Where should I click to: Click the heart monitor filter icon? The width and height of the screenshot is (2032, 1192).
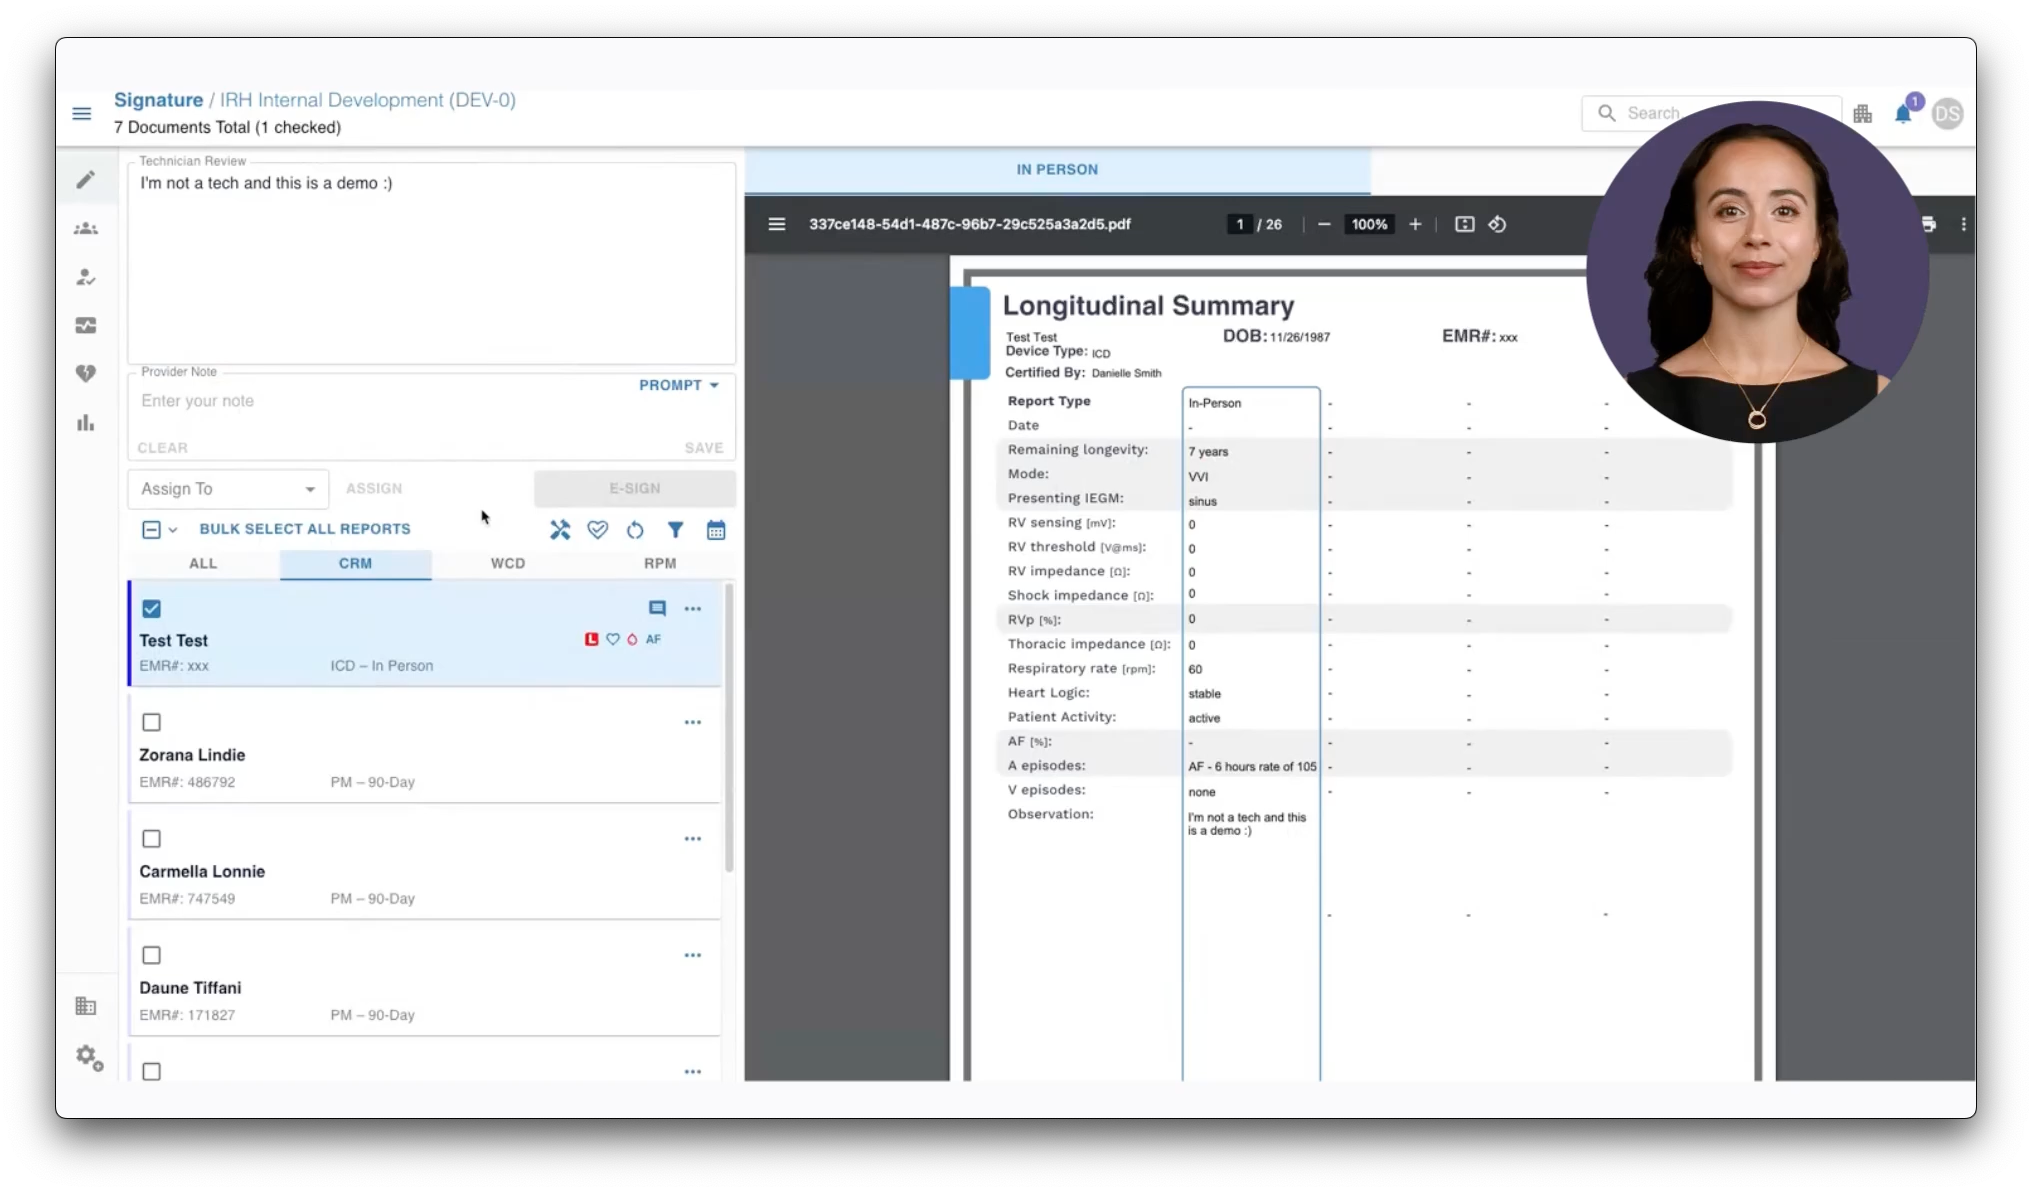tap(597, 530)
